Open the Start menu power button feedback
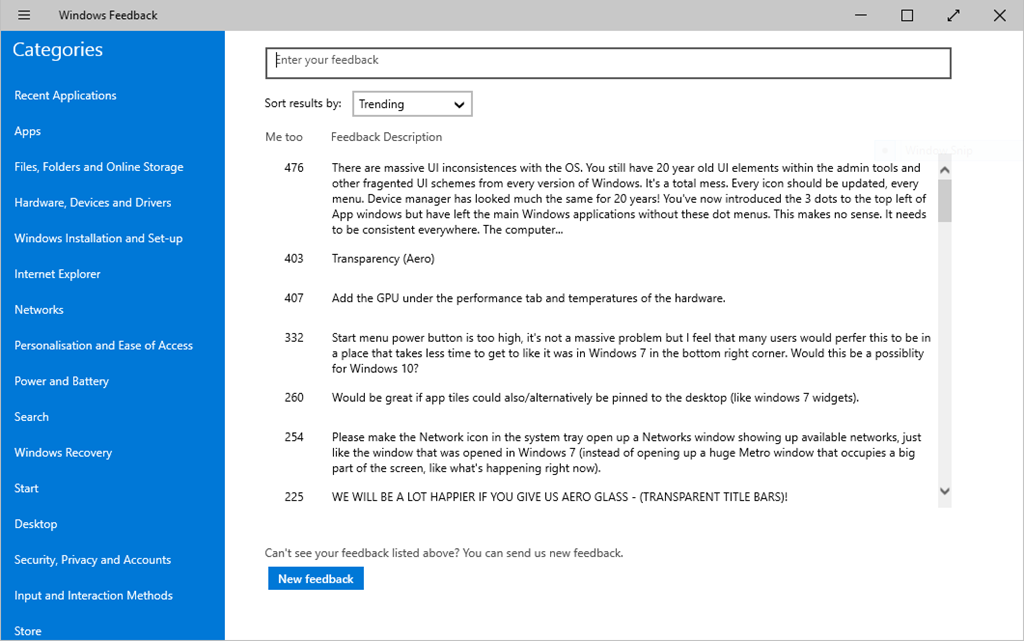 [631, 353]
